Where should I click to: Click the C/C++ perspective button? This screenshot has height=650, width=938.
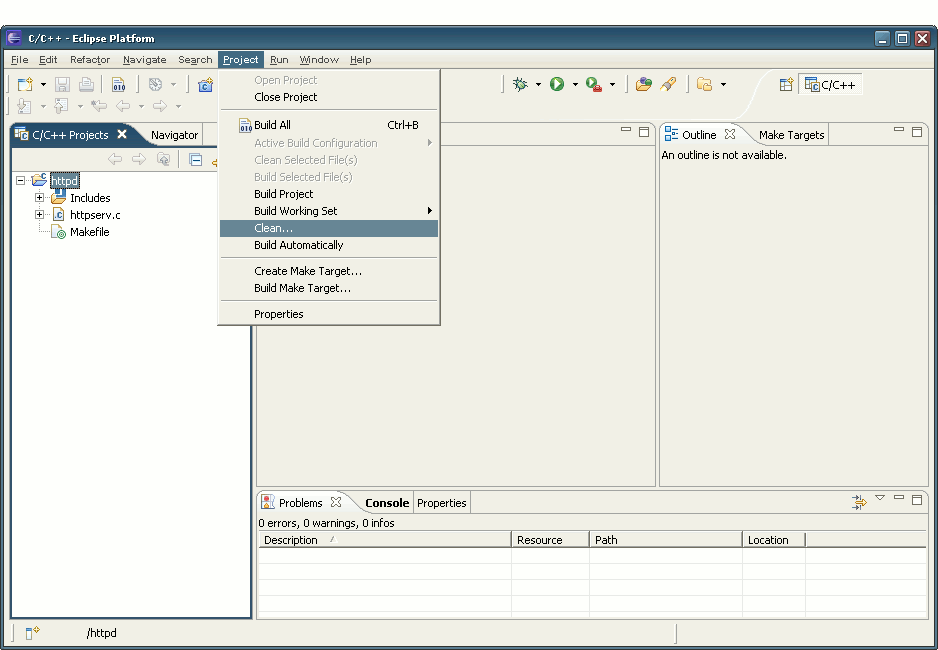[x=830, y=85]
